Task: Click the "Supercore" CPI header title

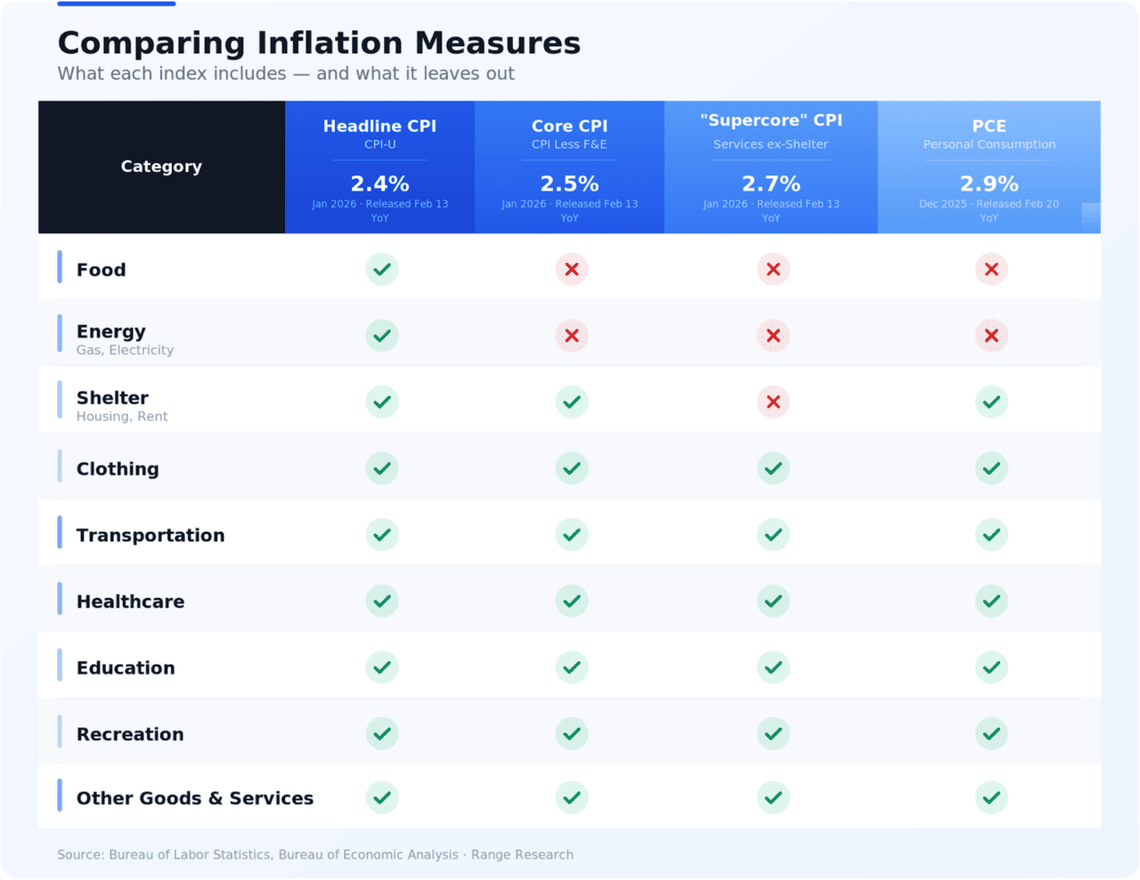Action: click(771, 121)
